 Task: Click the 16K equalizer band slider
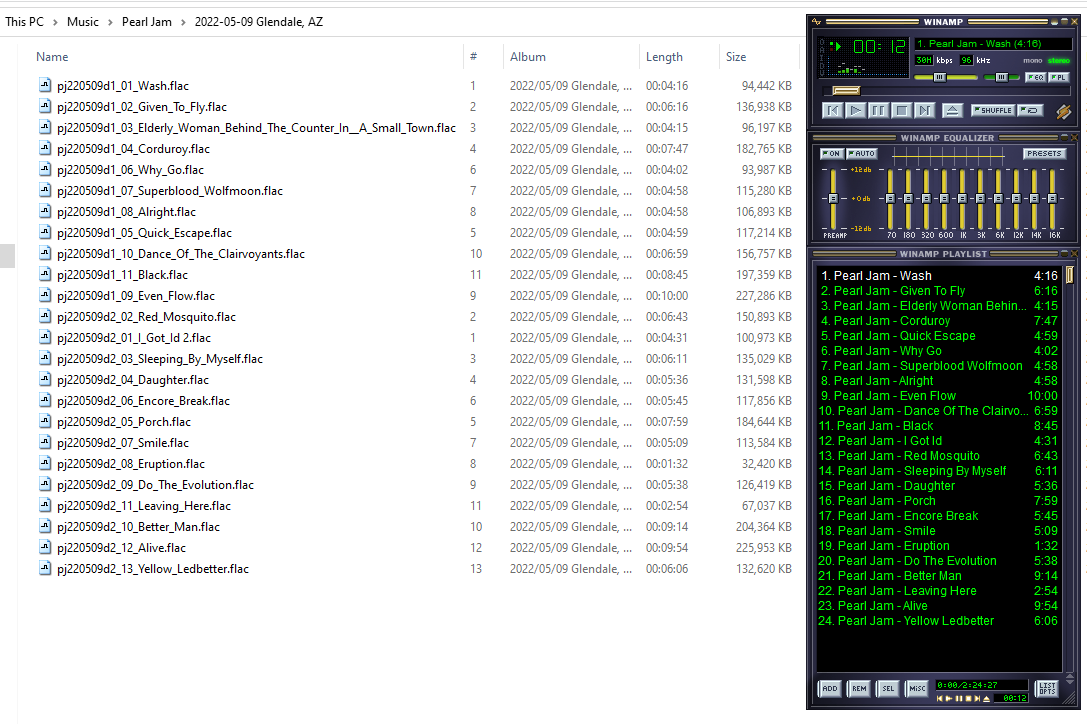1052,198
